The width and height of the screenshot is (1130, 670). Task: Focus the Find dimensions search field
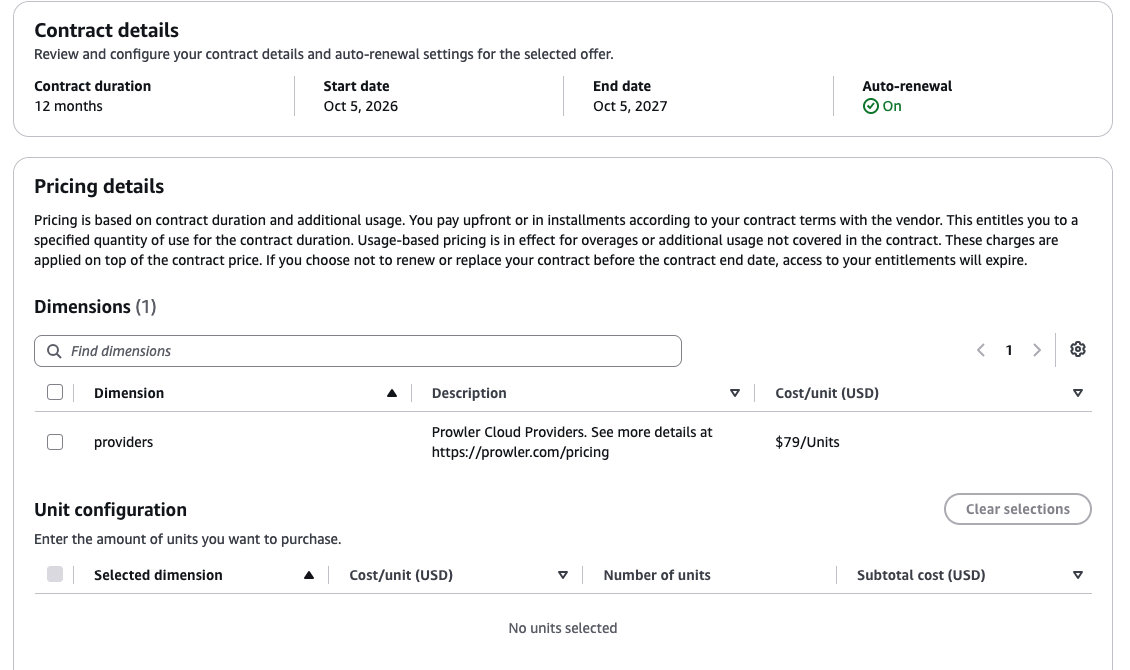coord(357,351)
